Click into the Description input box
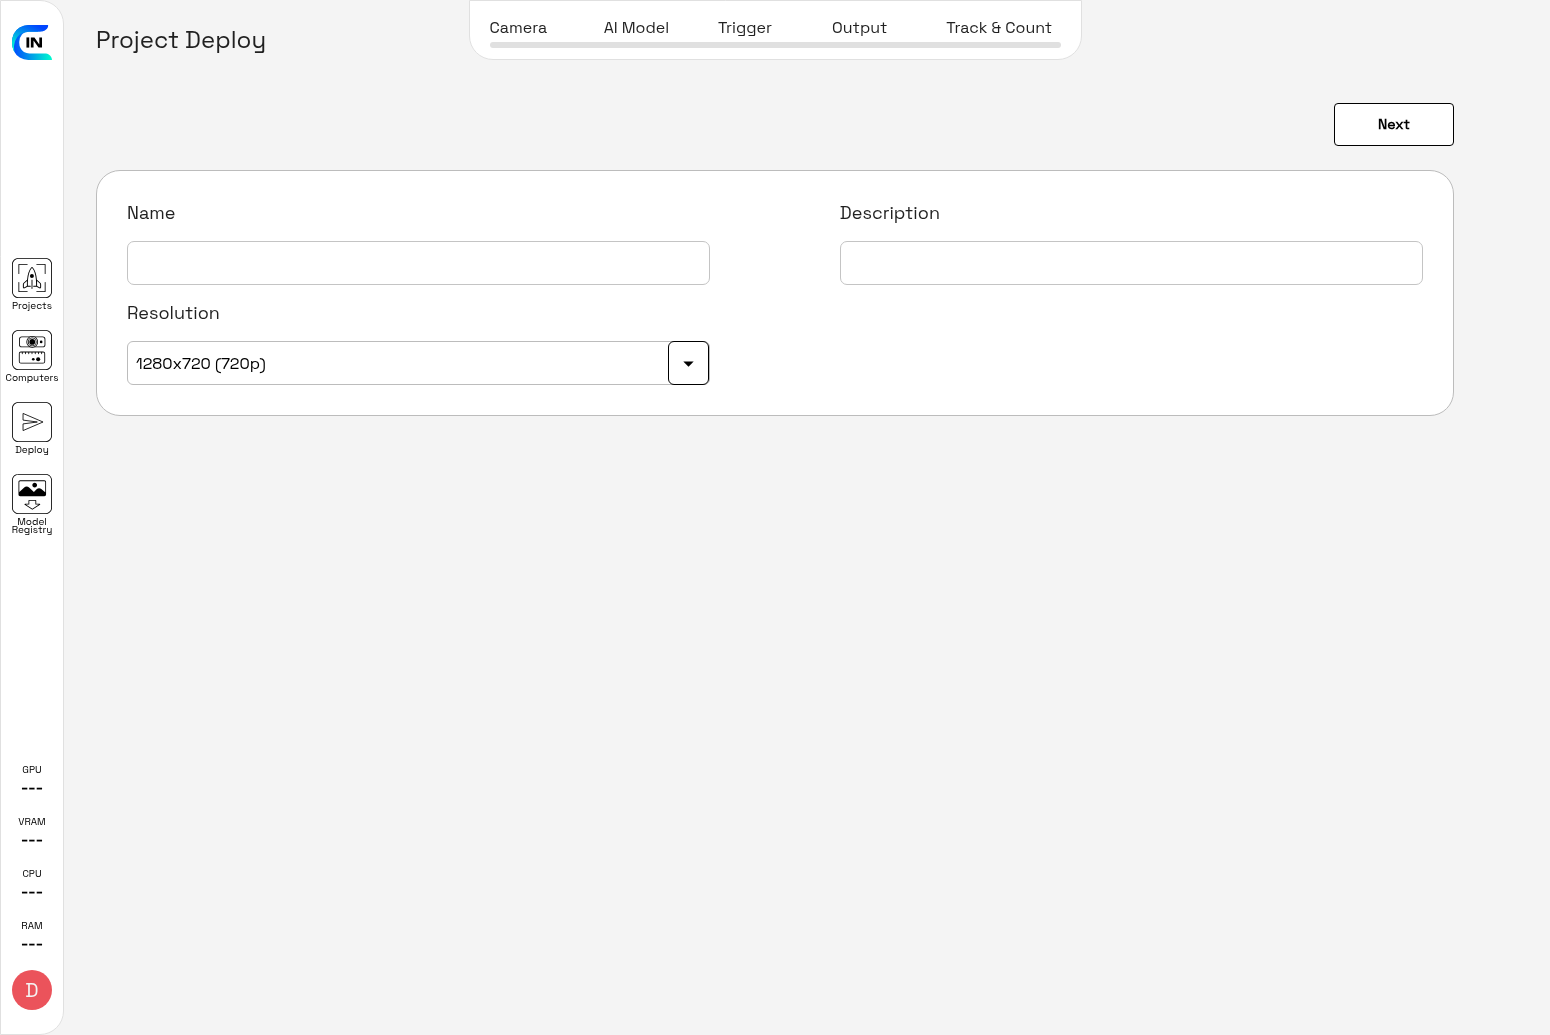The width and height of the screenshot is (1550, 1035). [1131, 263]
